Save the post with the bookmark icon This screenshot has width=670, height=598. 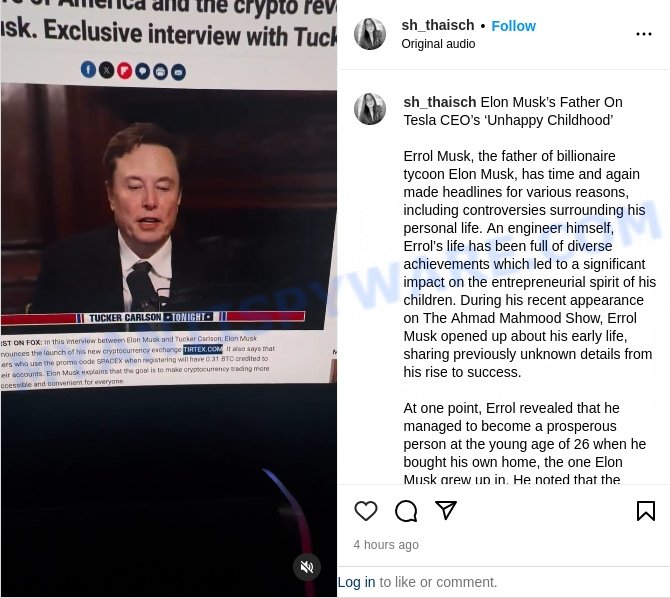pos(646,511)
